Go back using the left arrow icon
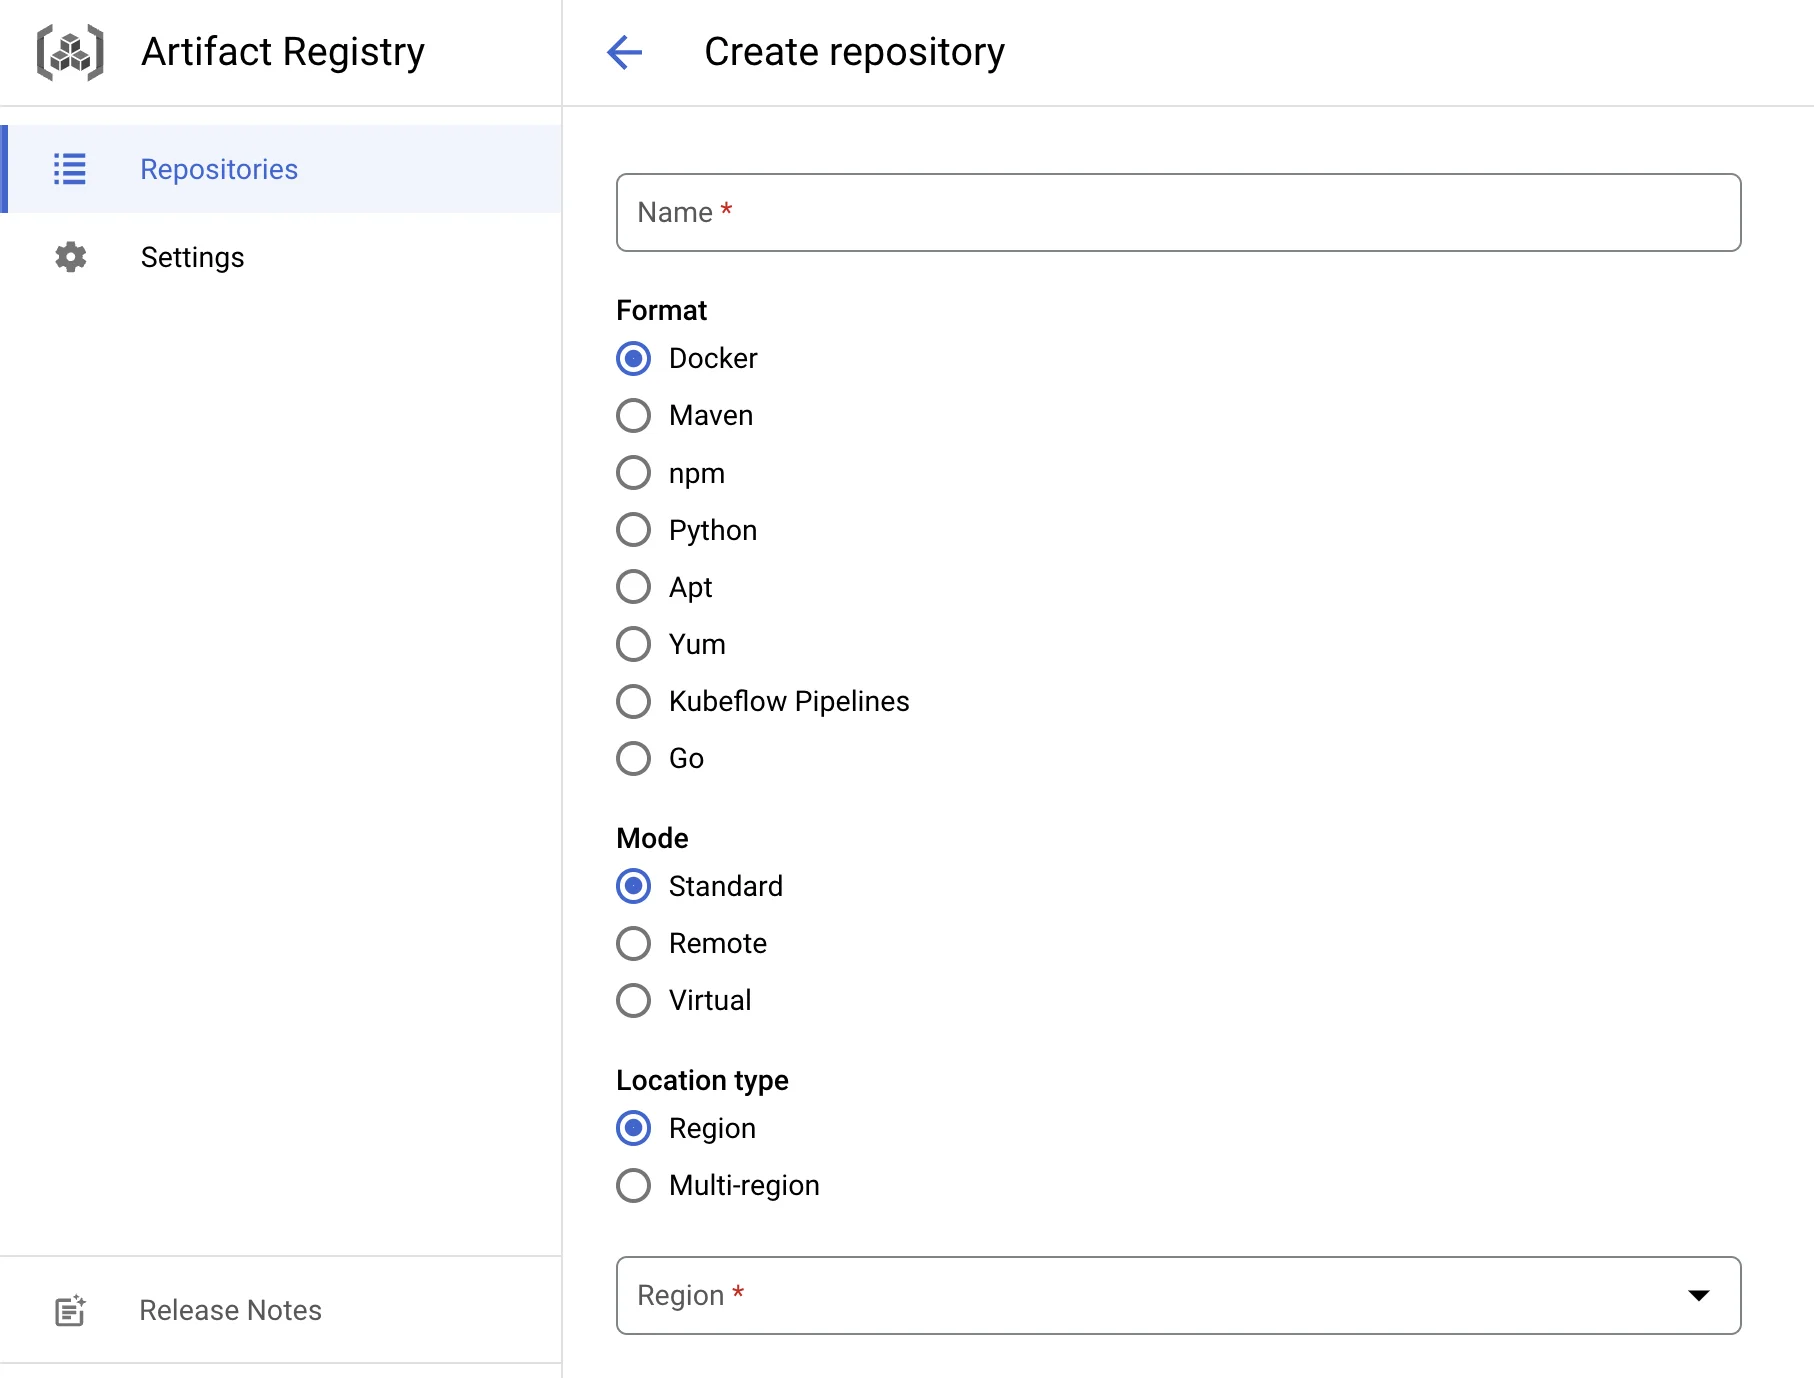The height and width of the screenshot is (1378, 1814). point(625,52)
